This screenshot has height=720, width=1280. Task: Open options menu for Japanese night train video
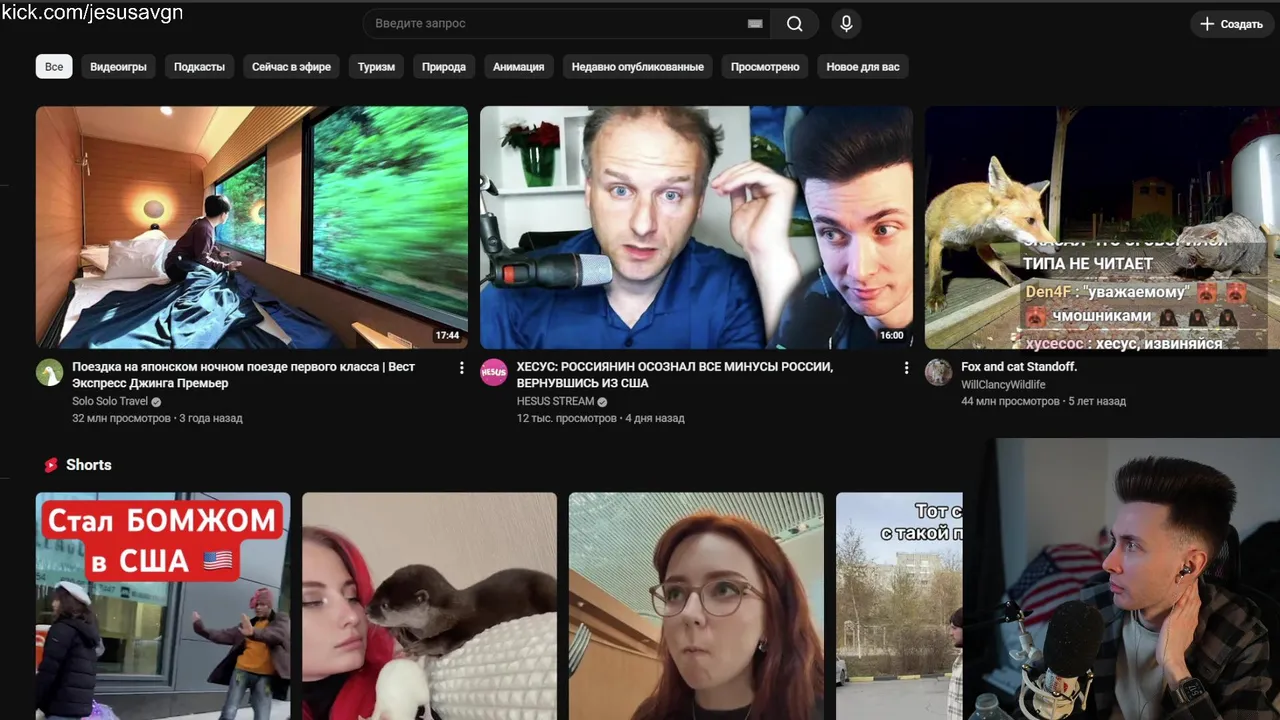461,368
